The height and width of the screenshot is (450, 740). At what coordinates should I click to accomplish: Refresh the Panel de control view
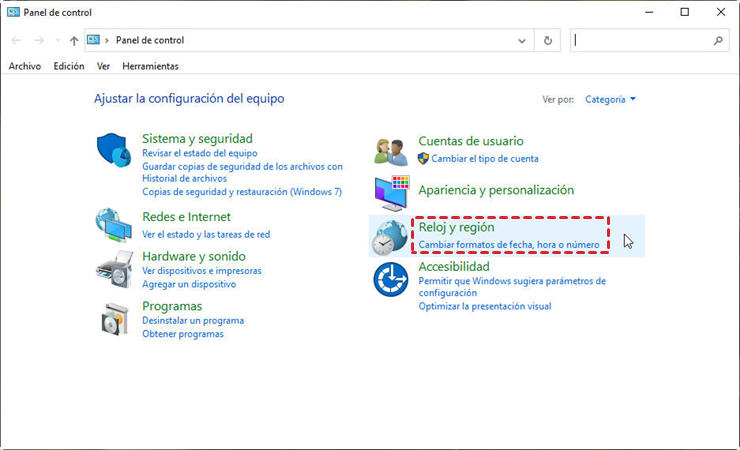click(x=547, y=41)
